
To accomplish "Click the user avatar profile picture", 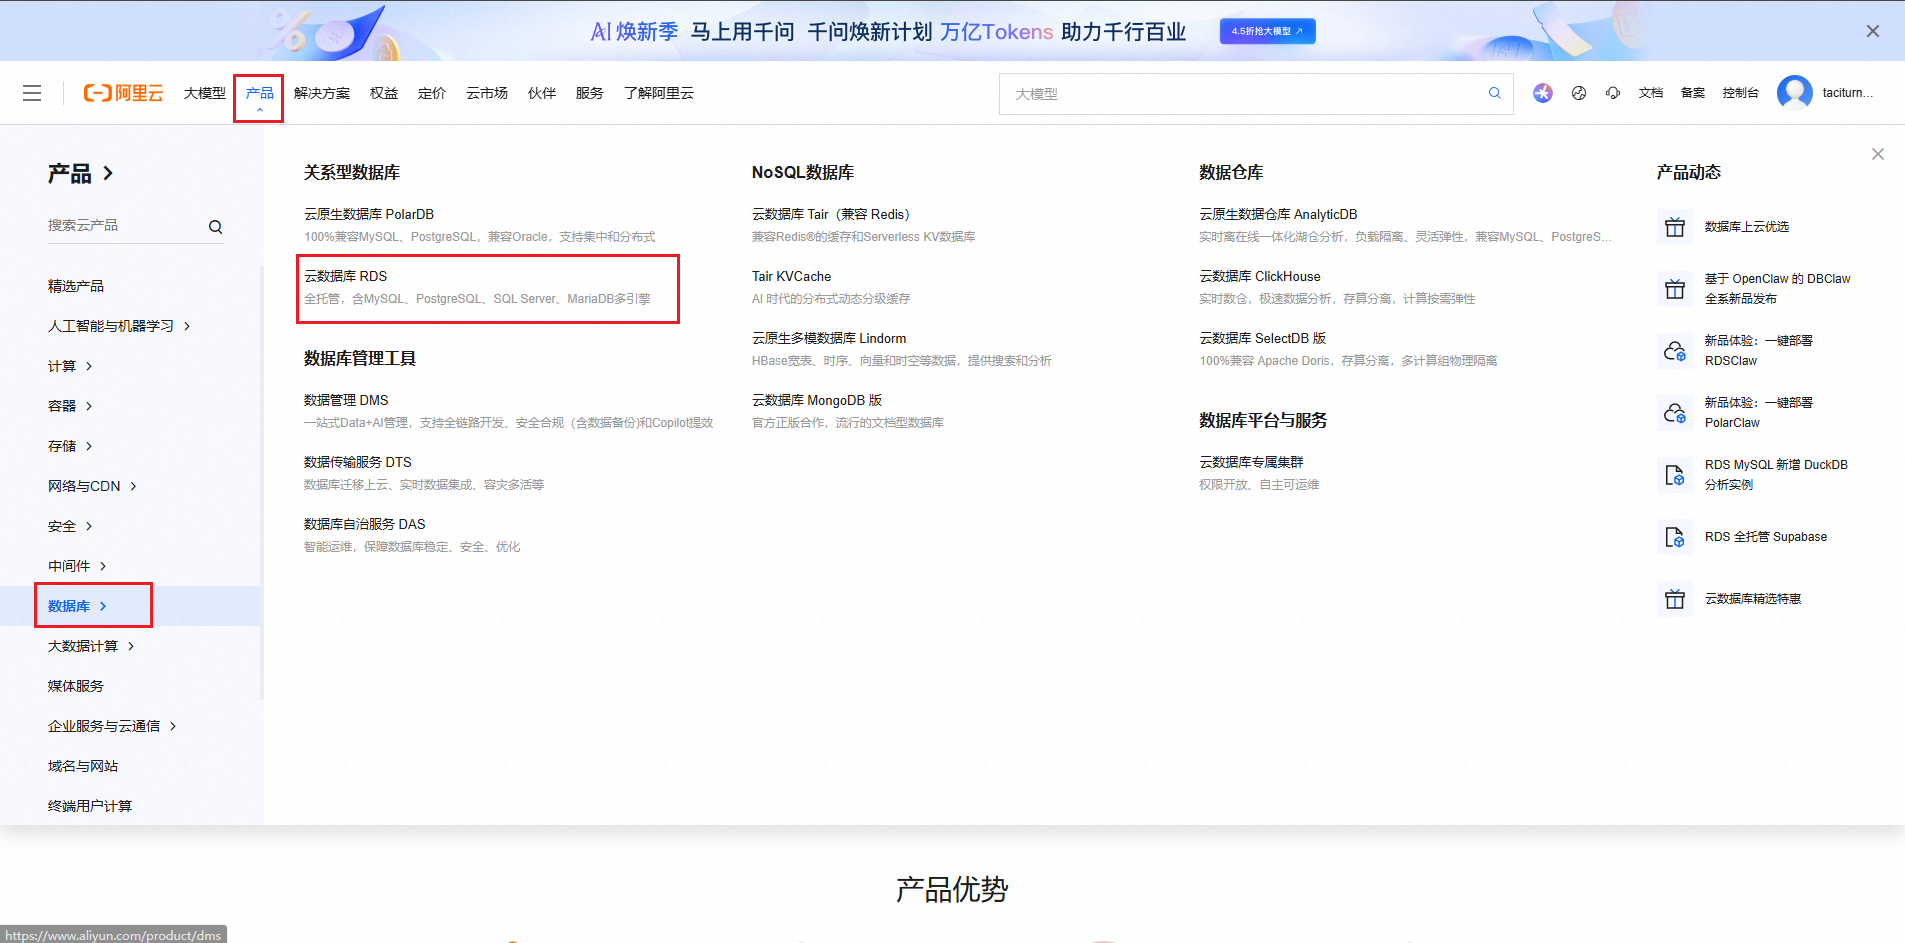I will point(1794,93).
